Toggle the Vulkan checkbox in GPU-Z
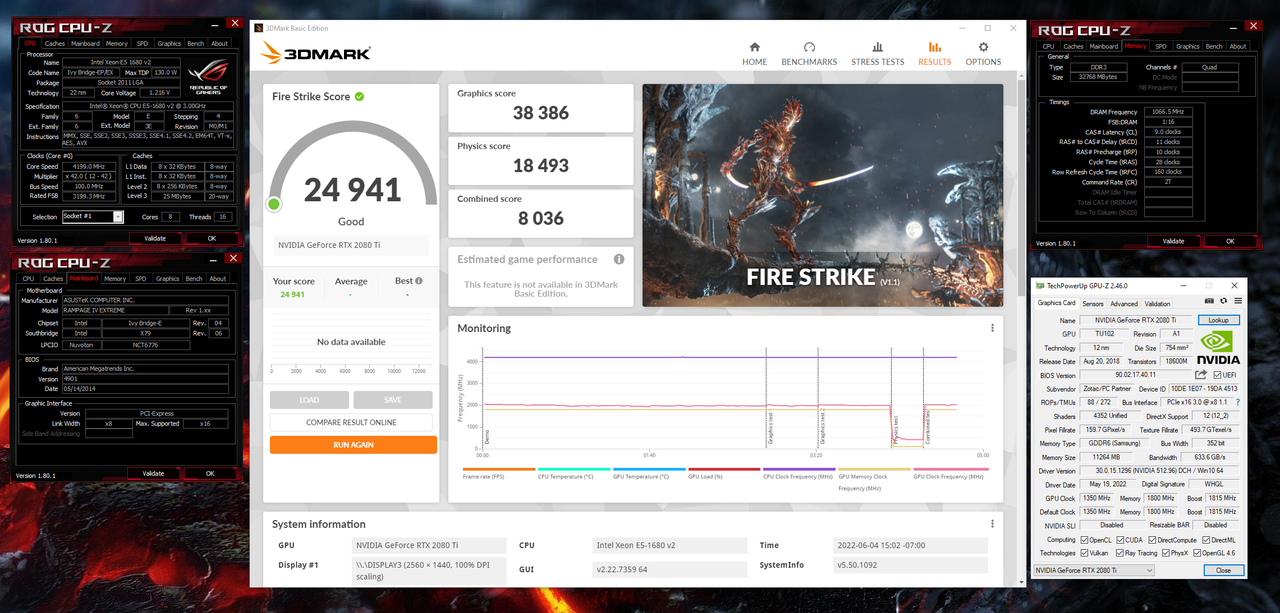 [x=1086, y=552]
